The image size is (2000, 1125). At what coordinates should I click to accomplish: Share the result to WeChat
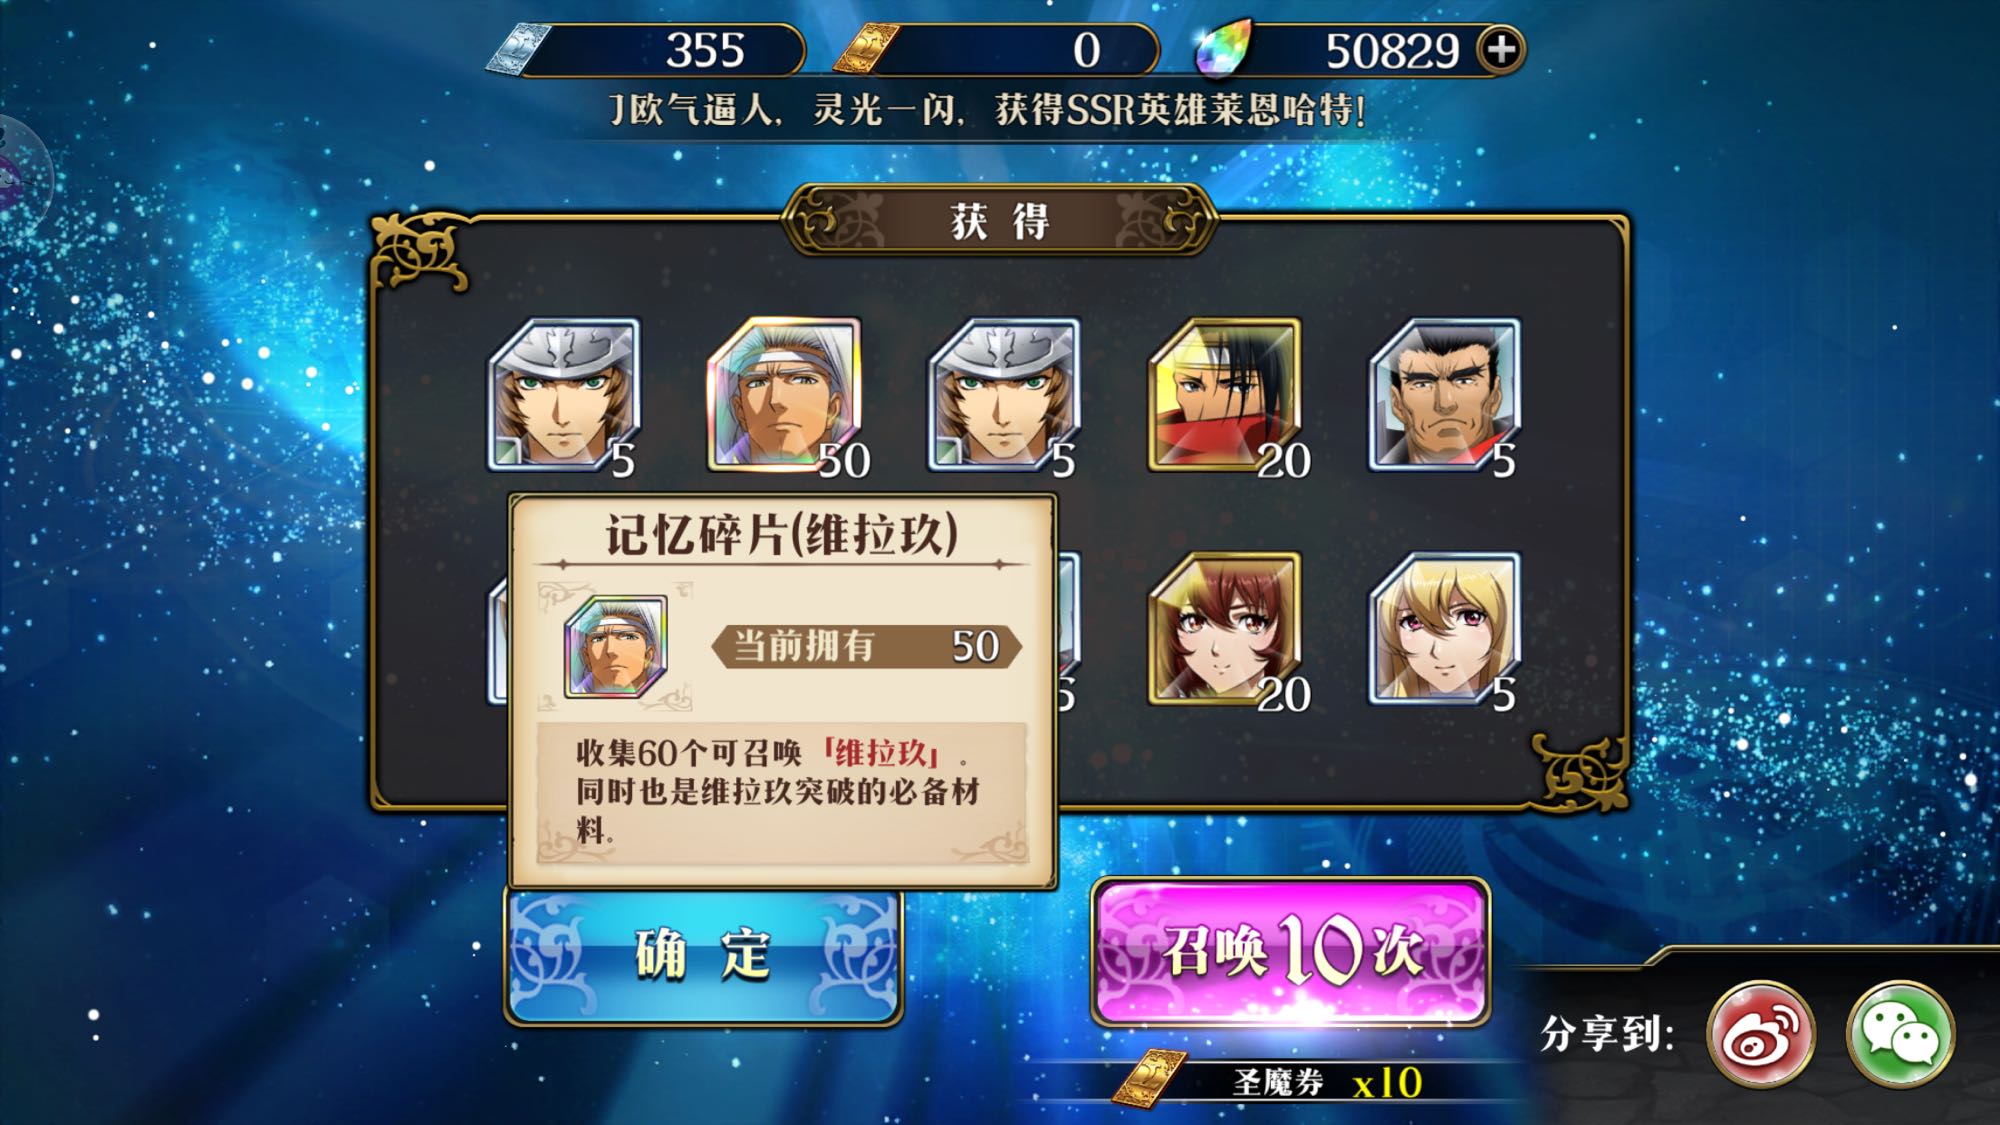pos(1900,1034)
